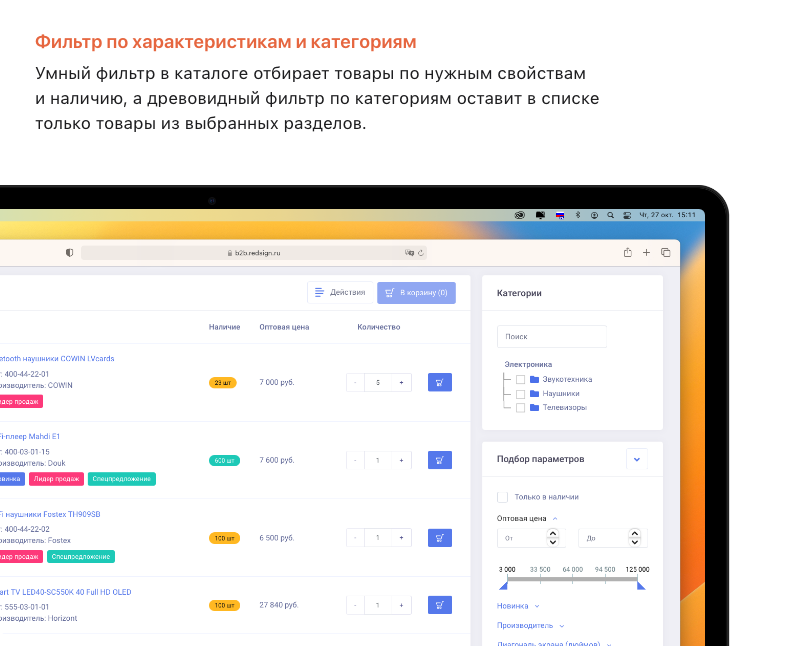Open new browser tab plus icon
Screen dimensions: 800x646
[646, 253]
